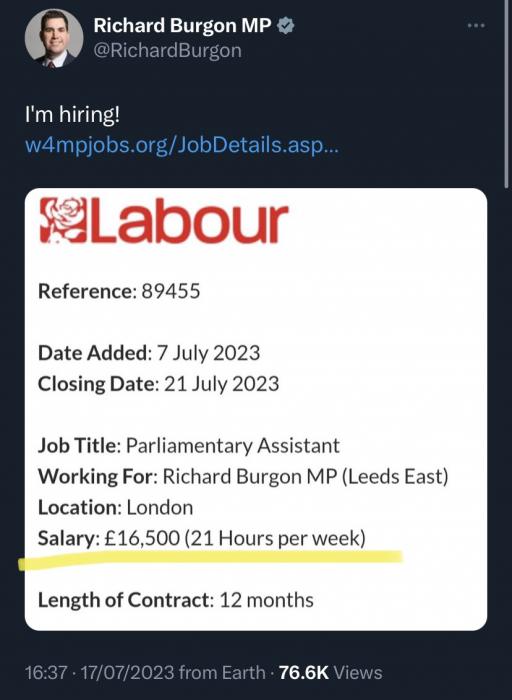Click the verified badge next to name
Screen dimensions: 512x700
(x=286, y=25)
